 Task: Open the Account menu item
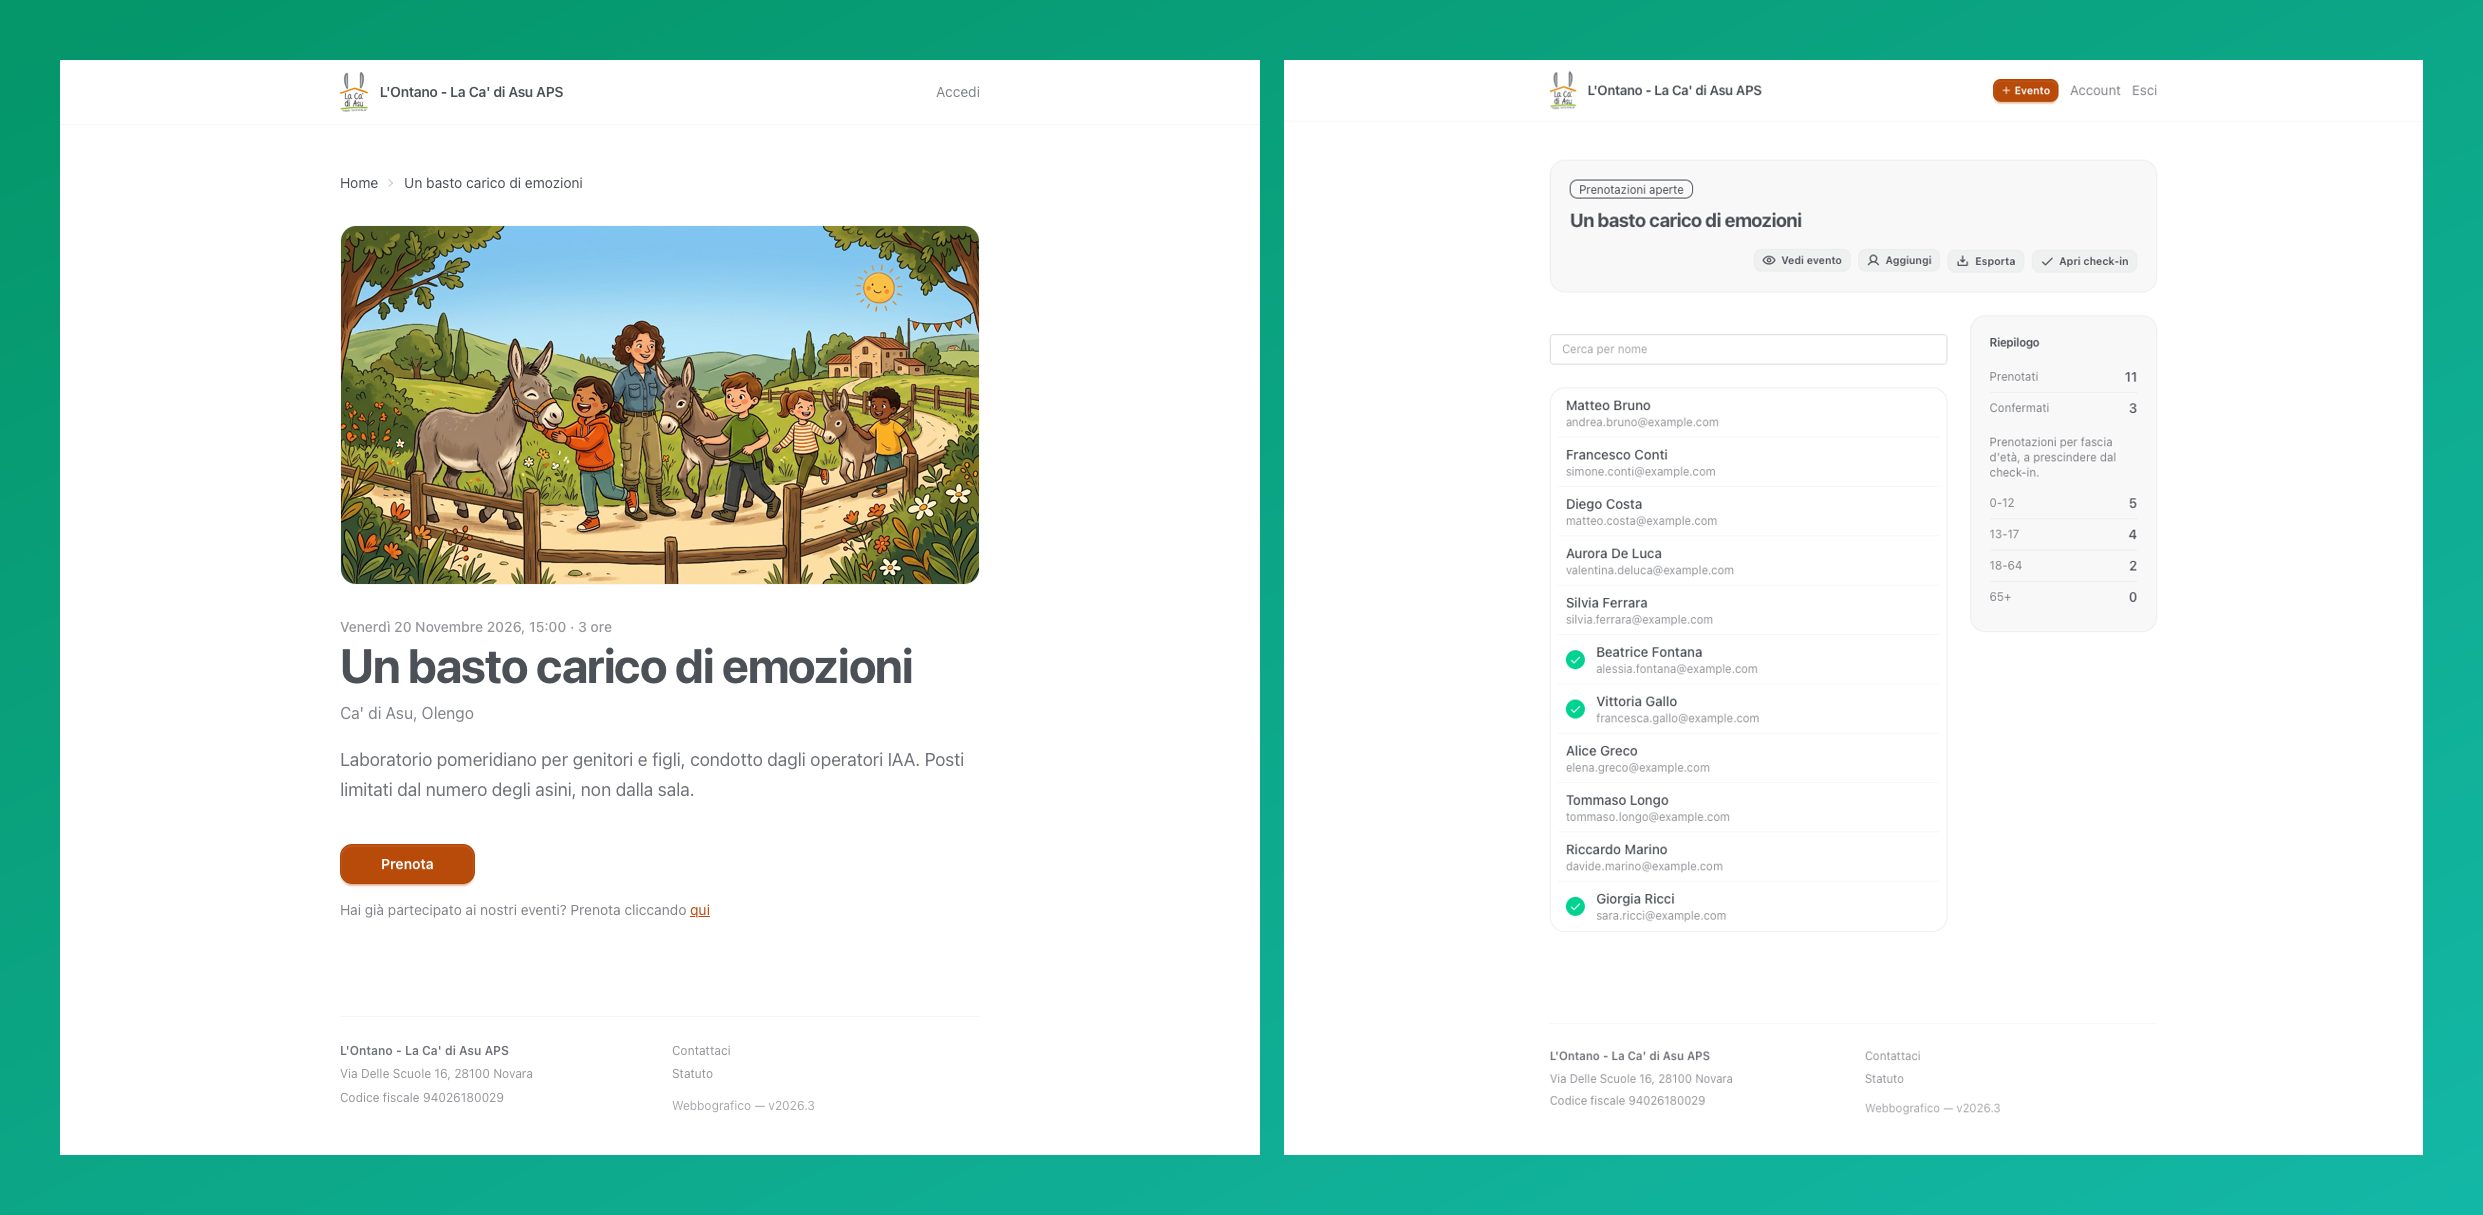coord(2095,91)
